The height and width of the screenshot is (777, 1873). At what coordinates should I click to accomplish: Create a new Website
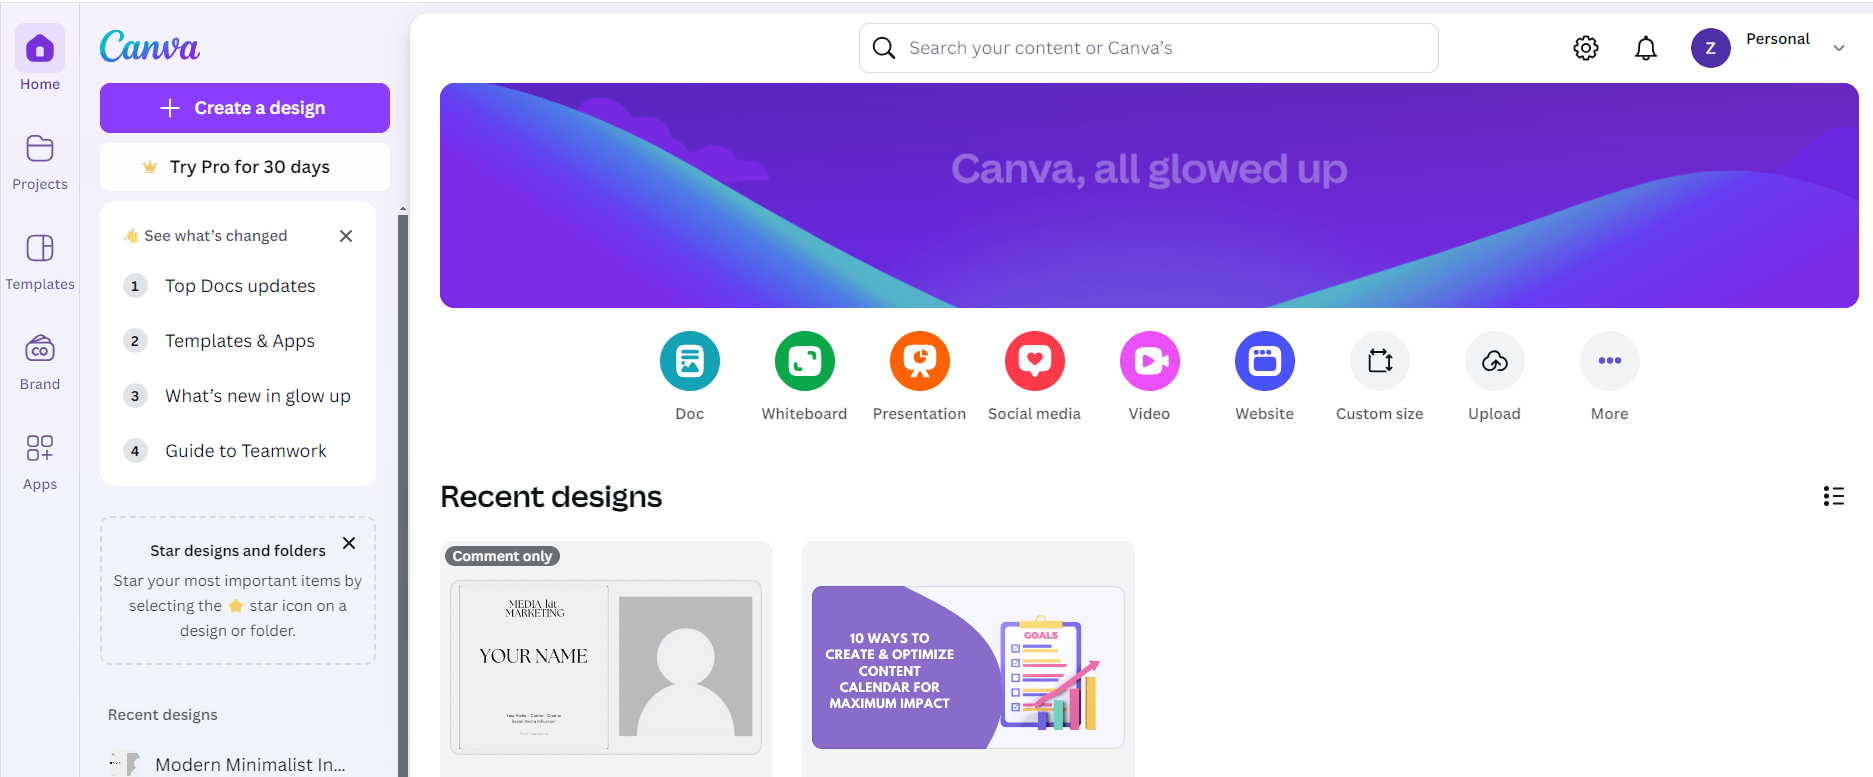(1265, 361)
